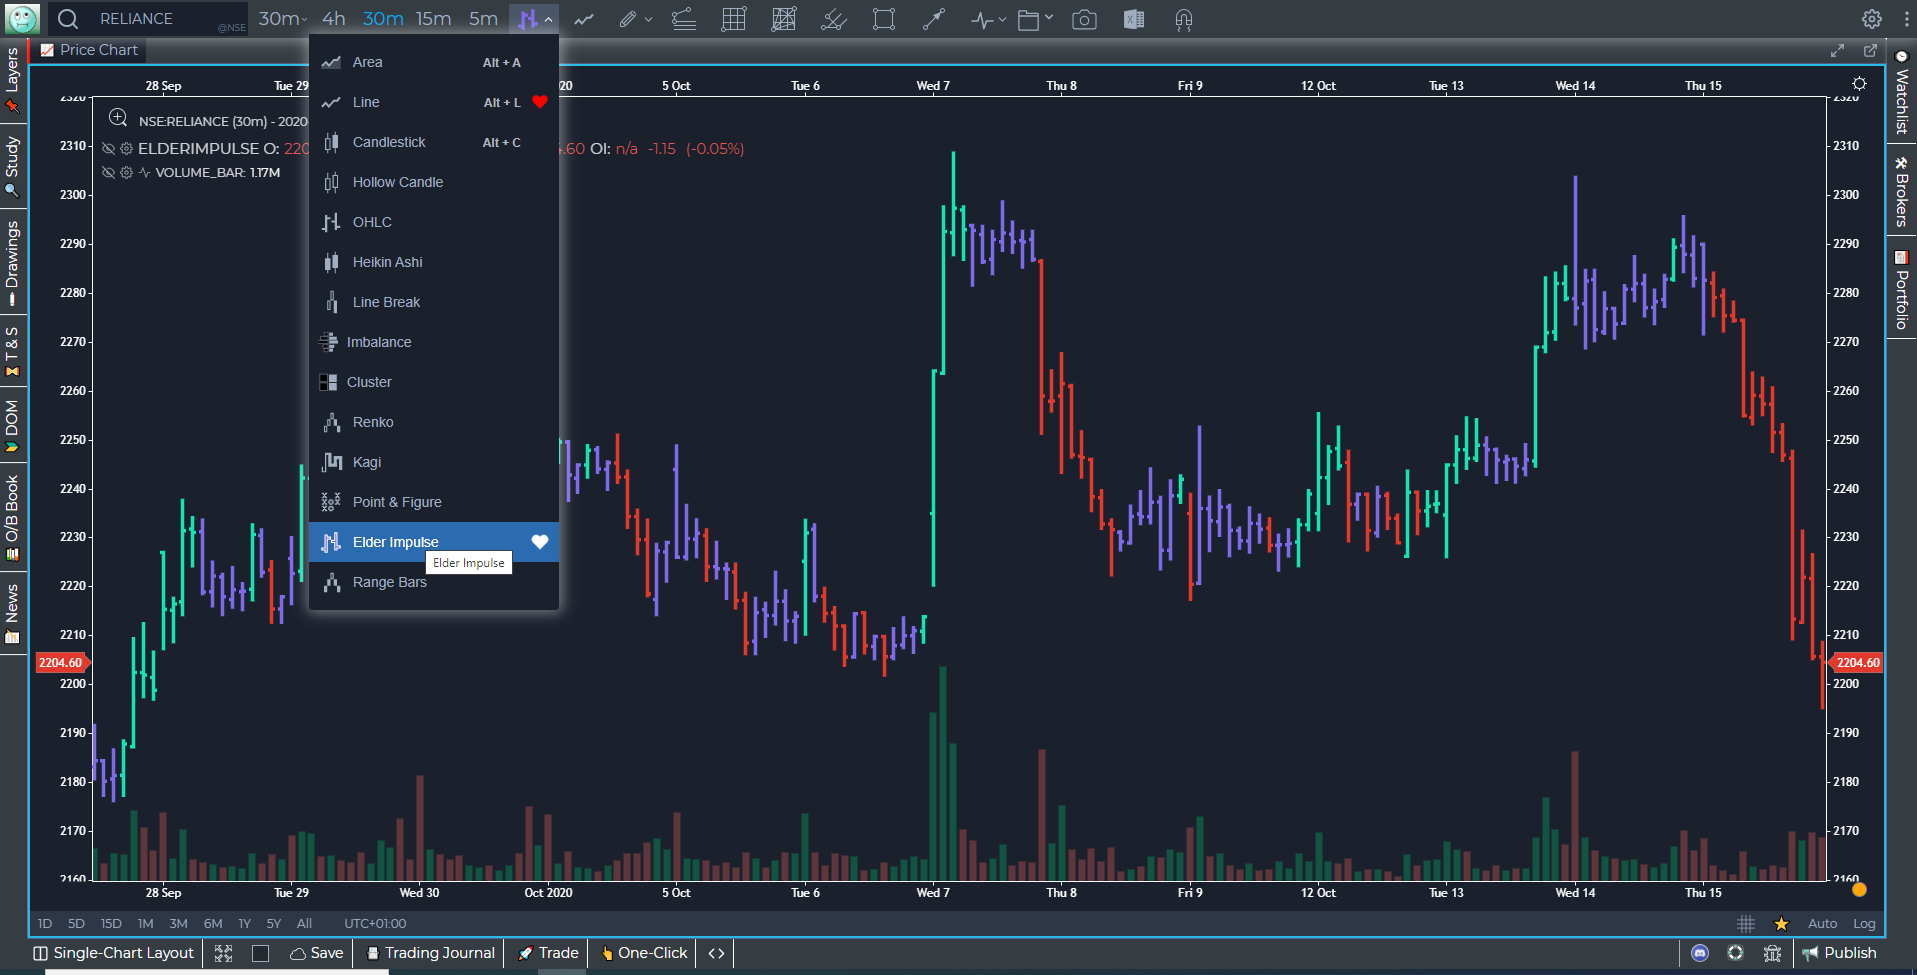Select Heikin Ashi chart type
Screen dimensions: 1917x975
click(434, 262)
